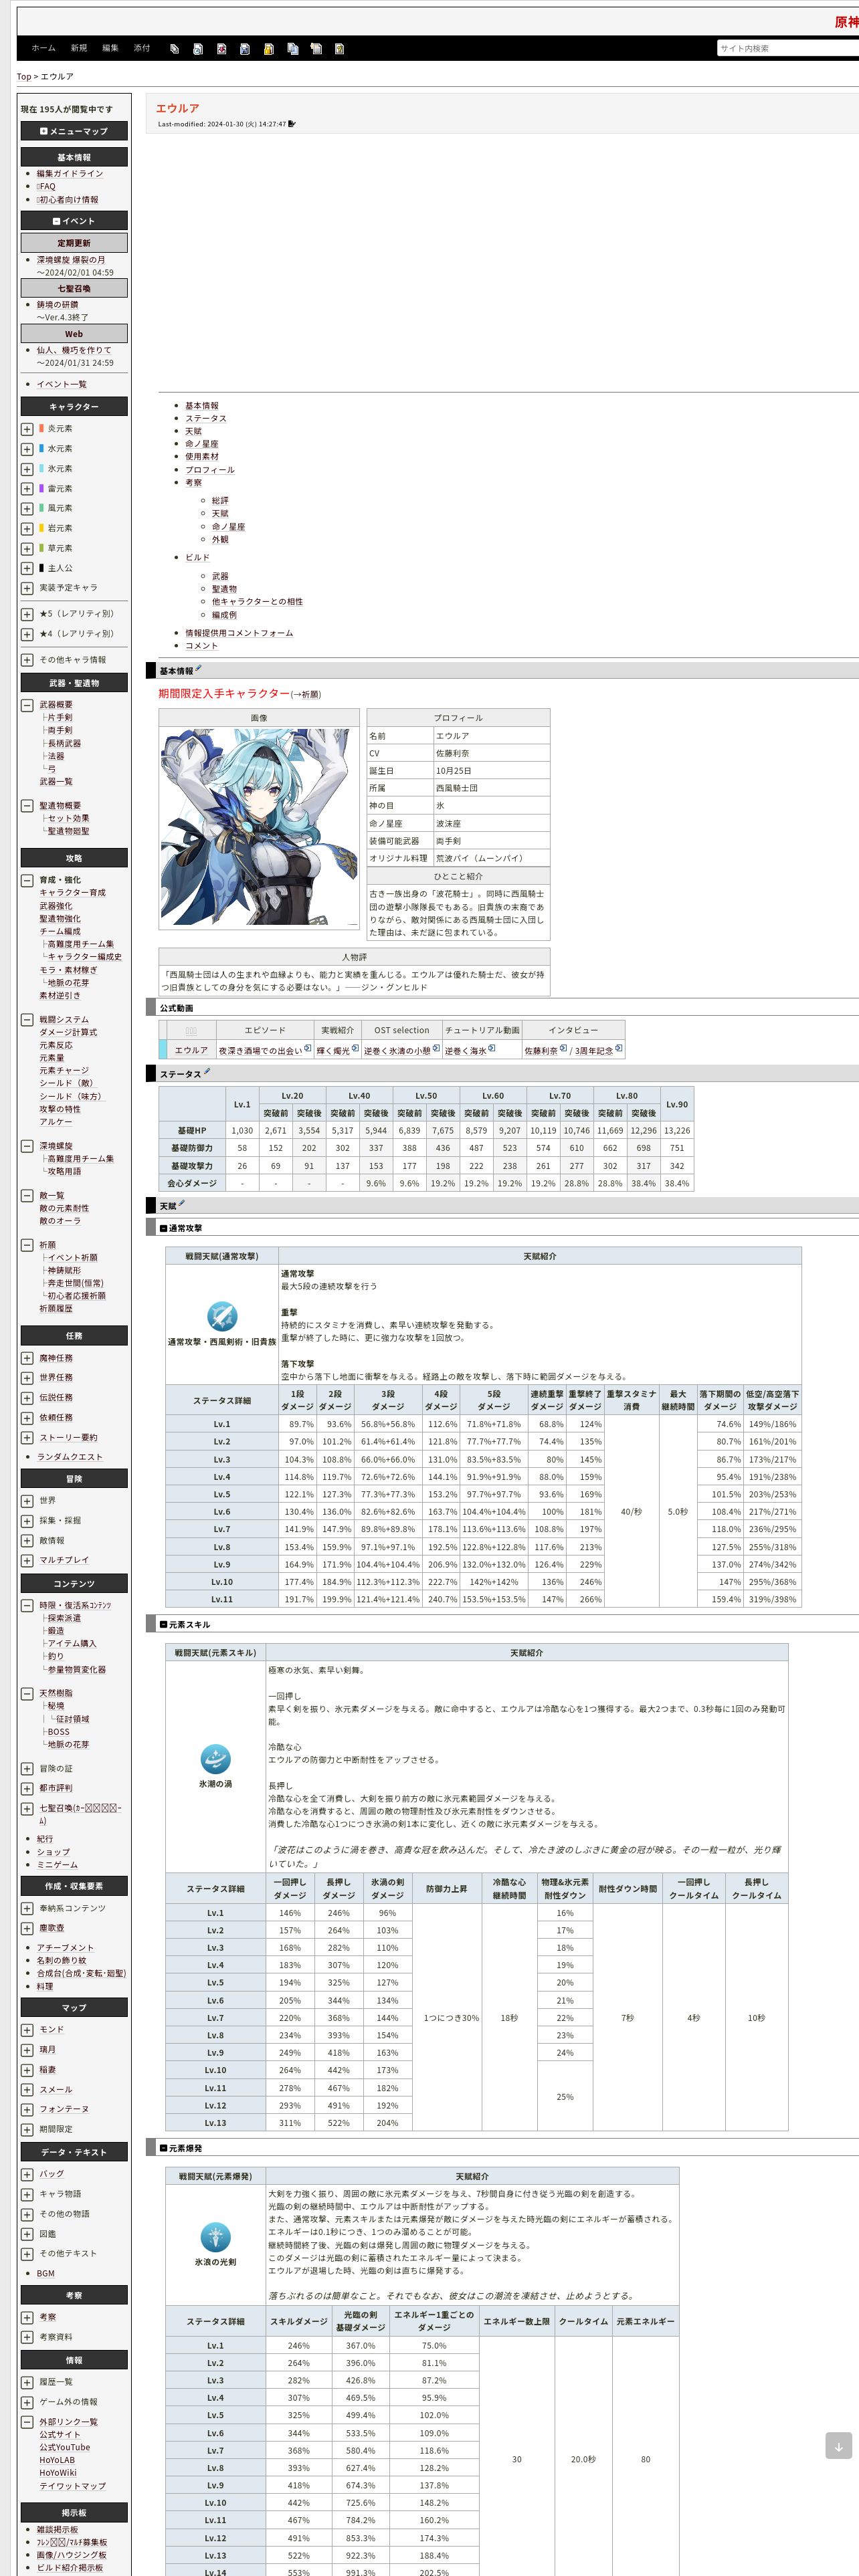This screenshot has height=2576, width=859.
Task: Collapse the 通常攻撃 section with minus icon
Action: (163, 1228)
